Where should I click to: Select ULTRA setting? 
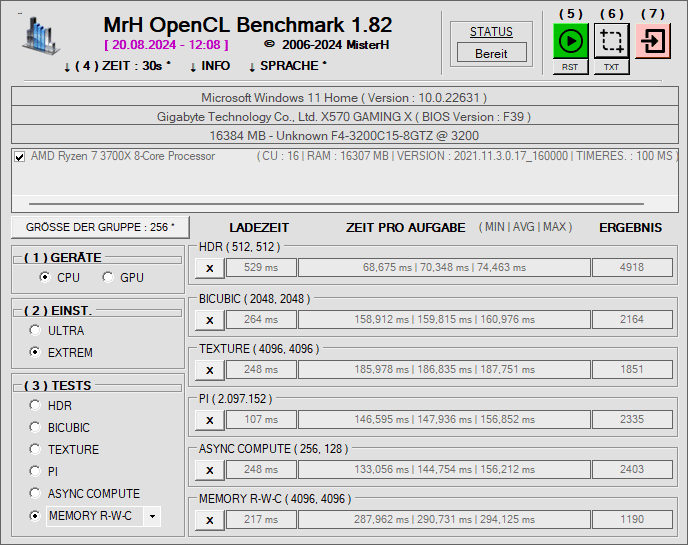click(35, 330)
